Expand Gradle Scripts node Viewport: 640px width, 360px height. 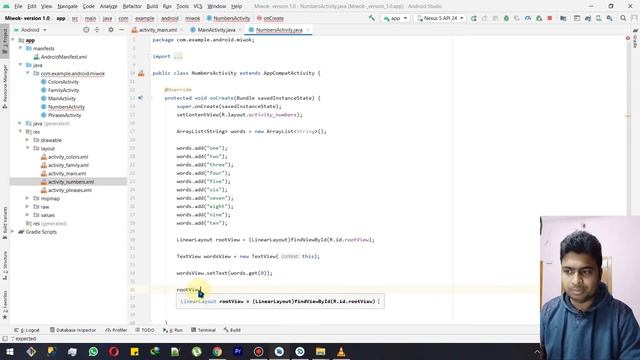[x=13, y=231]
